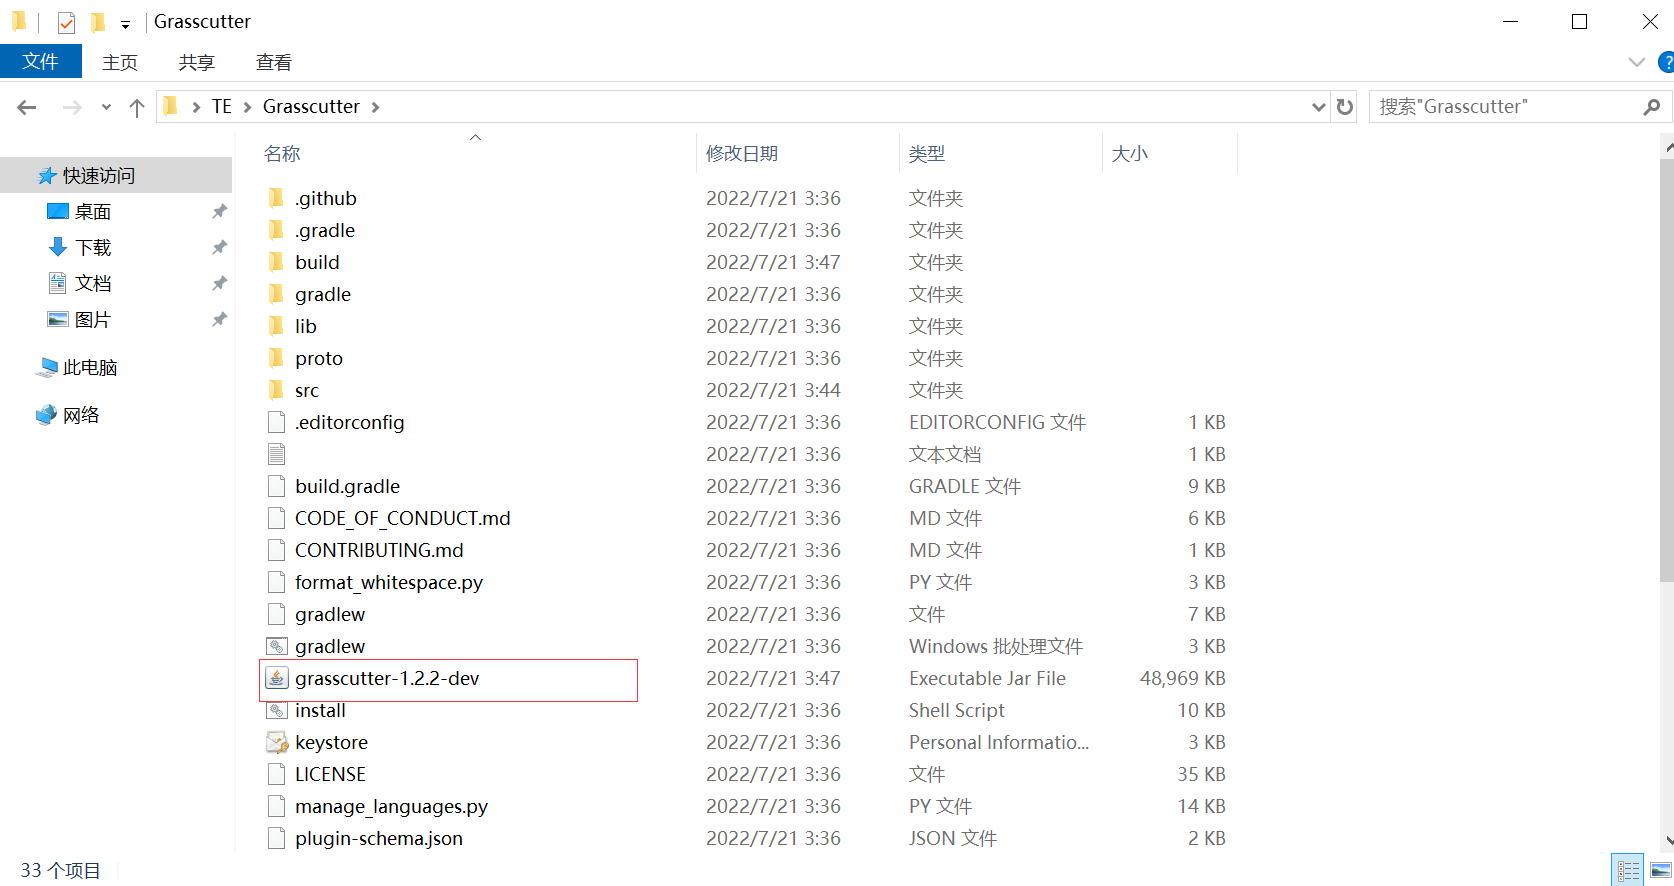1674x886 pixels.
Task: Select the gradlew Windows batch file icon
Action: pyautogui.click(x=277, y=646)
